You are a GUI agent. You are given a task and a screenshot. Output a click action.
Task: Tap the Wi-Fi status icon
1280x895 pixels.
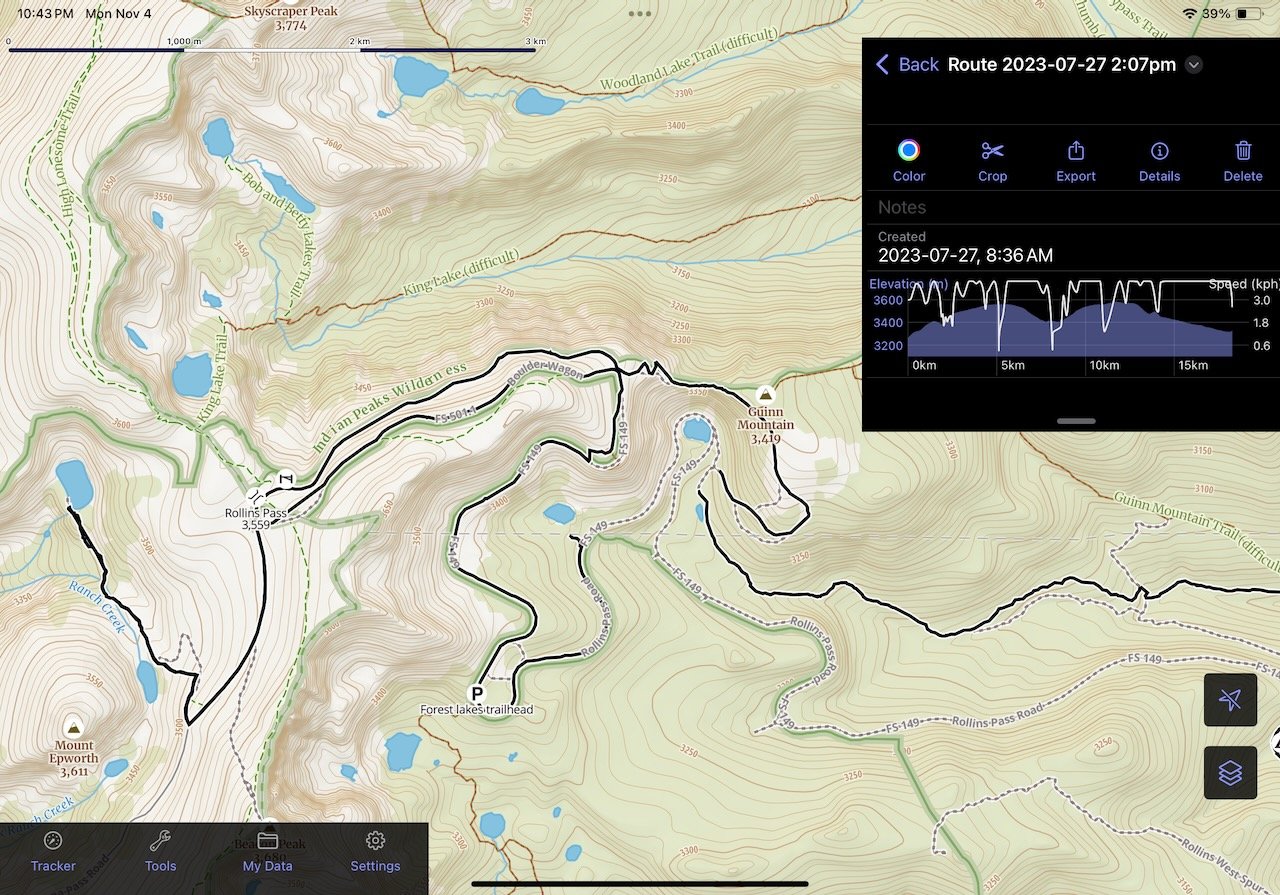1189,14
